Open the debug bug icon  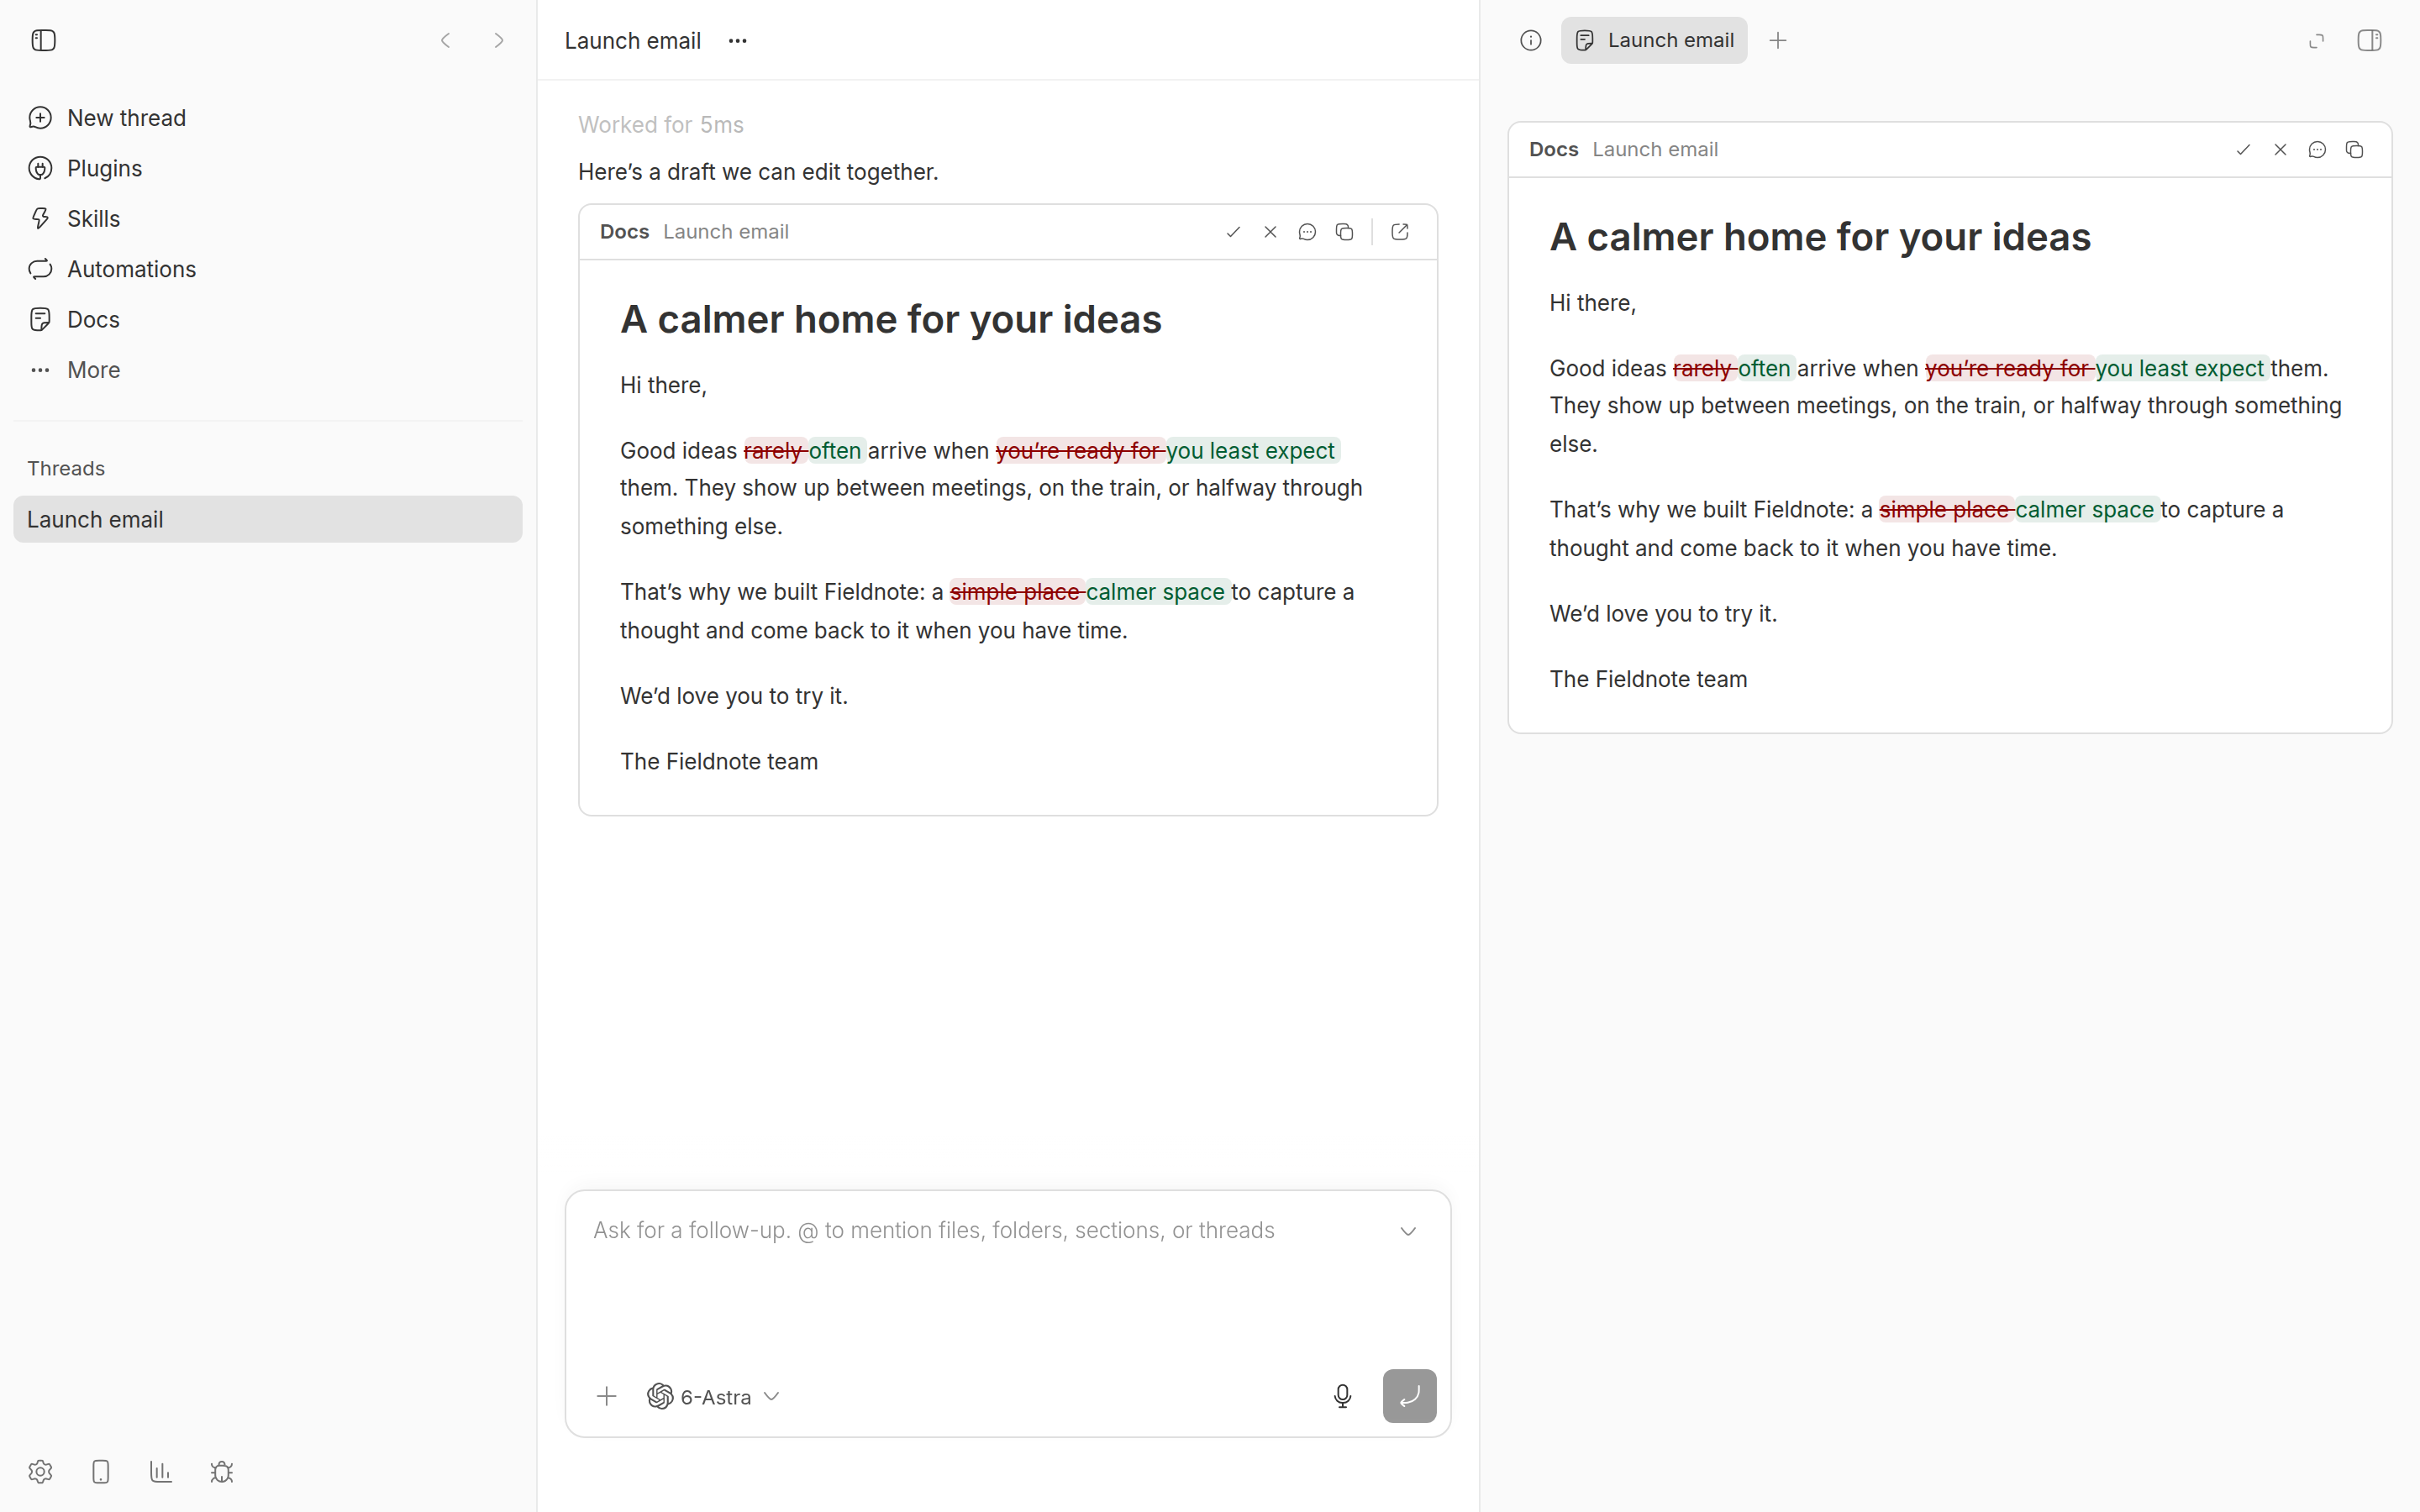tap(222, 1472)
